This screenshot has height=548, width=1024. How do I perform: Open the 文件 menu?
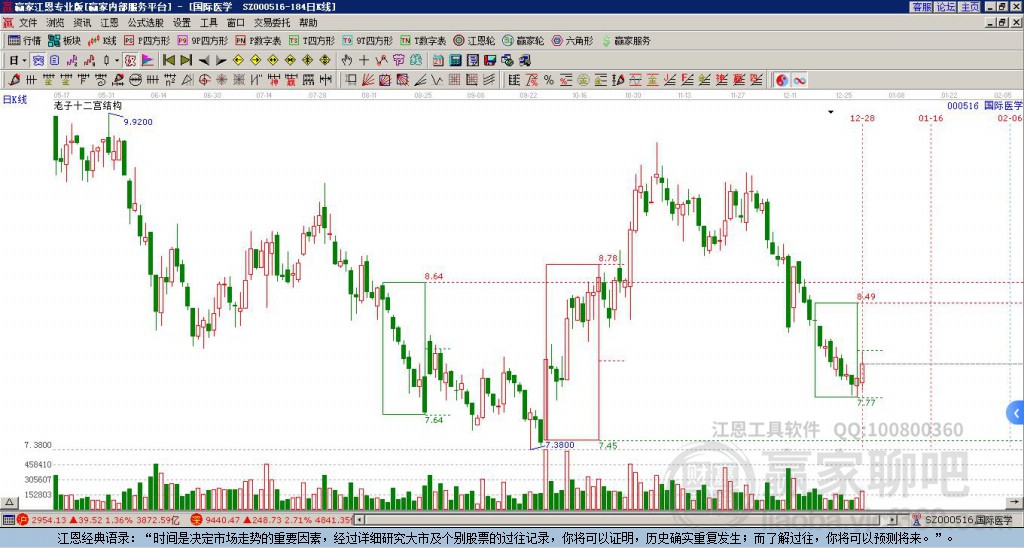coord(27,23)
